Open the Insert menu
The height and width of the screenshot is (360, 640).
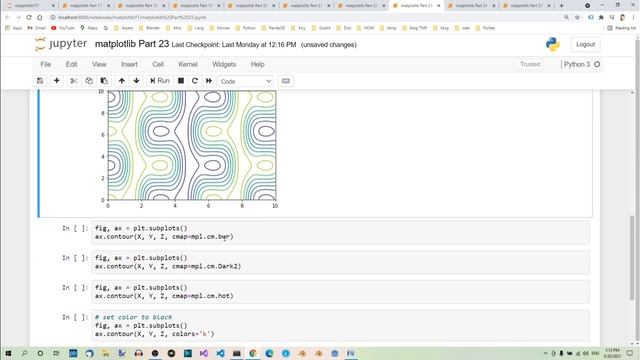click(129, 64)
